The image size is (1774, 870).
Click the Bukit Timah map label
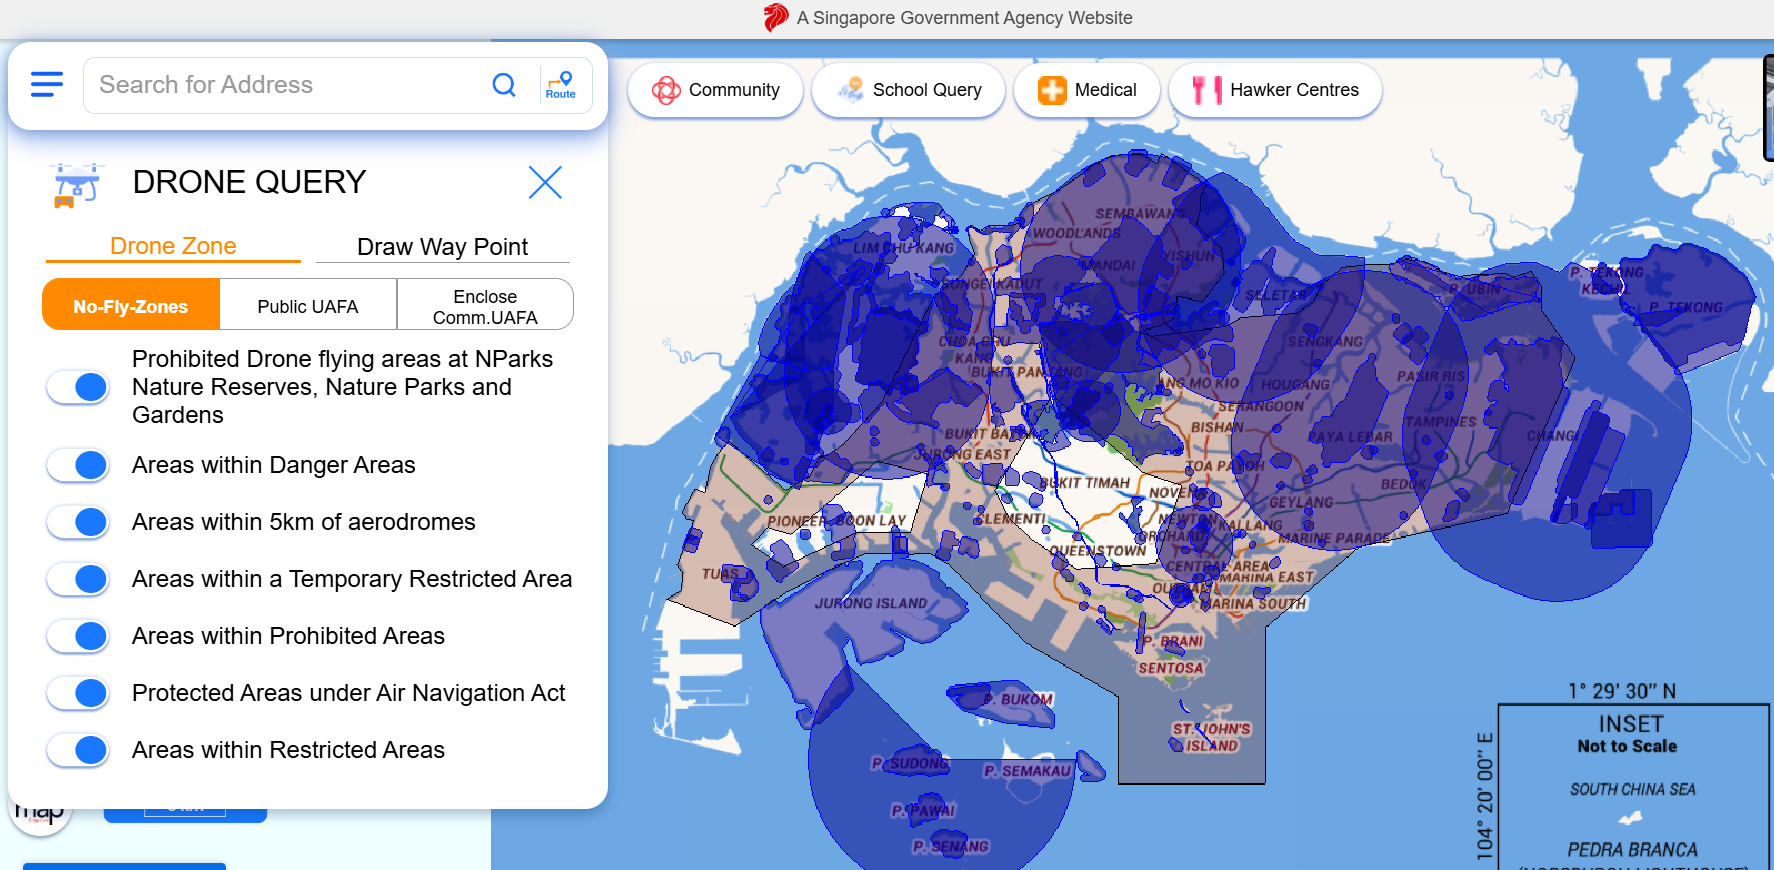click(1085, 483)
